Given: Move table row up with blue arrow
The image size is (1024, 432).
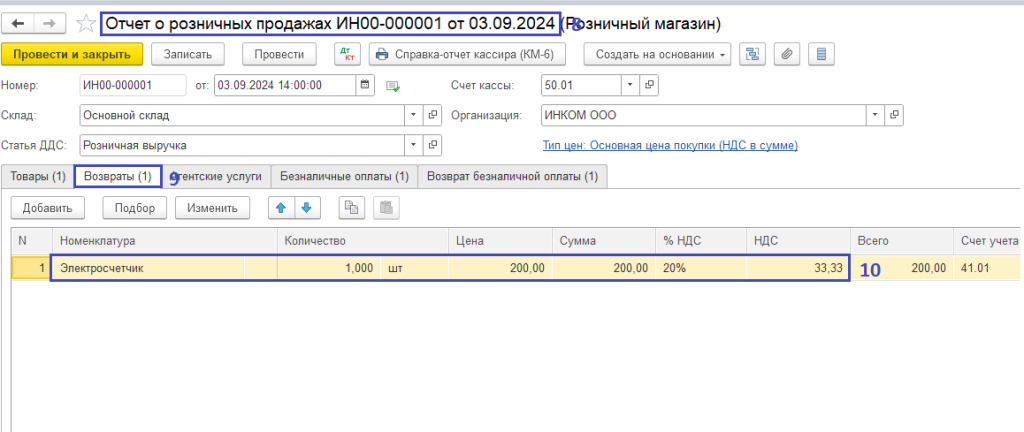Looking at the screenshot, I should pos(281,208).
